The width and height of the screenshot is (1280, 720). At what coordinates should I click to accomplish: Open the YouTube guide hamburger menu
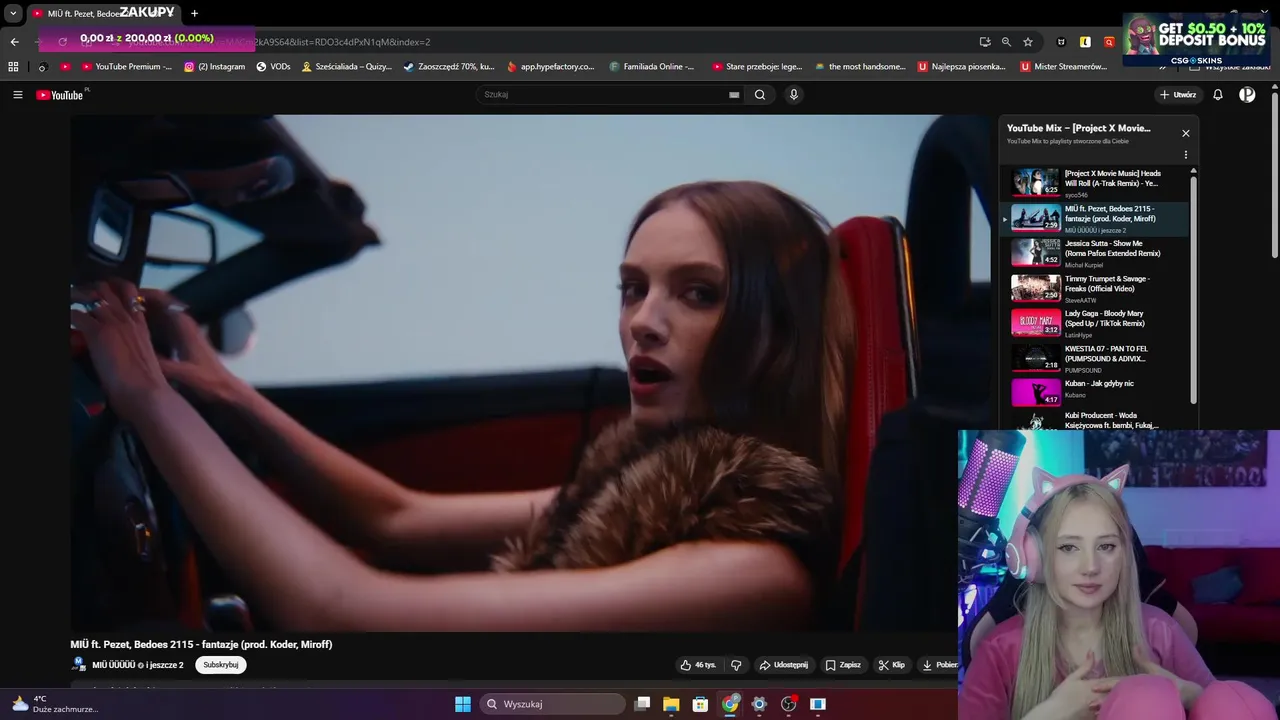point(17,95)
